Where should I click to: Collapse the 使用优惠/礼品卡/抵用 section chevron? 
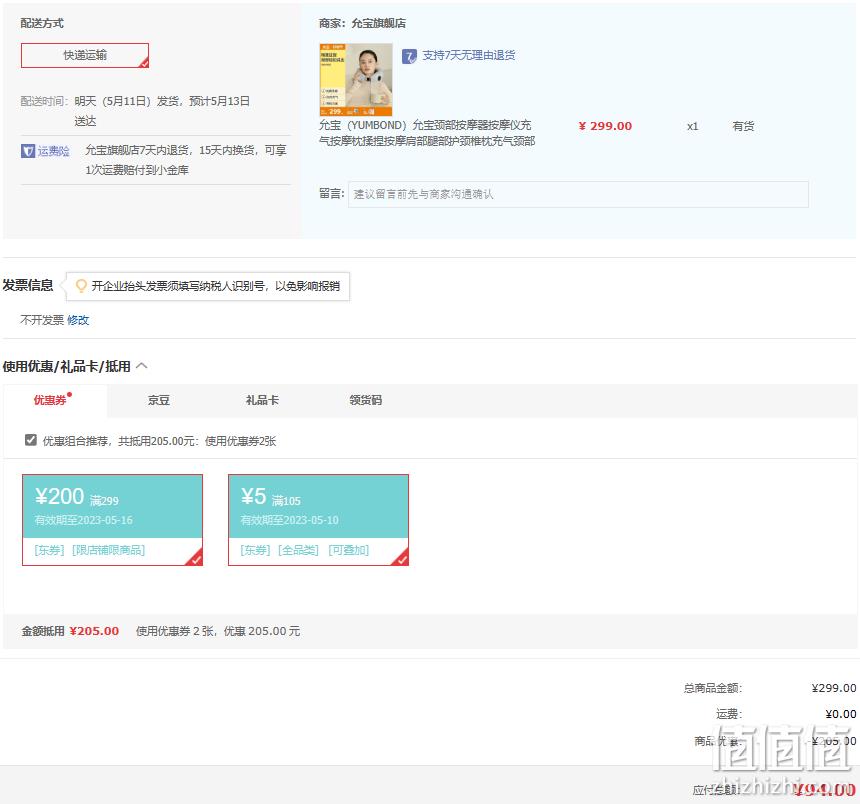pos(142,366)
